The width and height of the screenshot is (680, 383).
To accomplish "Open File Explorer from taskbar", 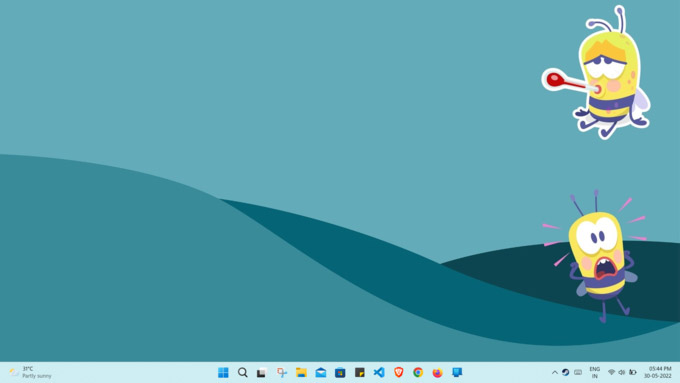I will click(x=301, y=372).
